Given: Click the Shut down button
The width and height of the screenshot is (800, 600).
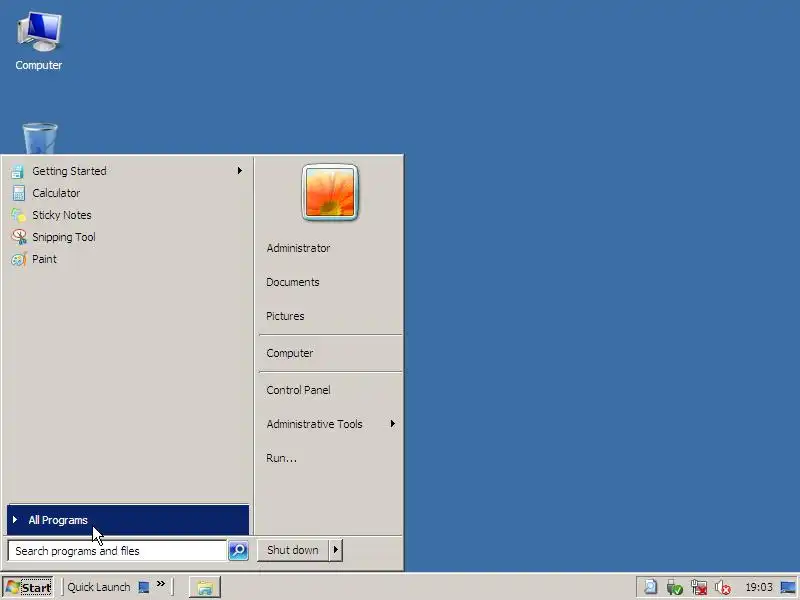Looking at the screenshot, I should (293, 550).
